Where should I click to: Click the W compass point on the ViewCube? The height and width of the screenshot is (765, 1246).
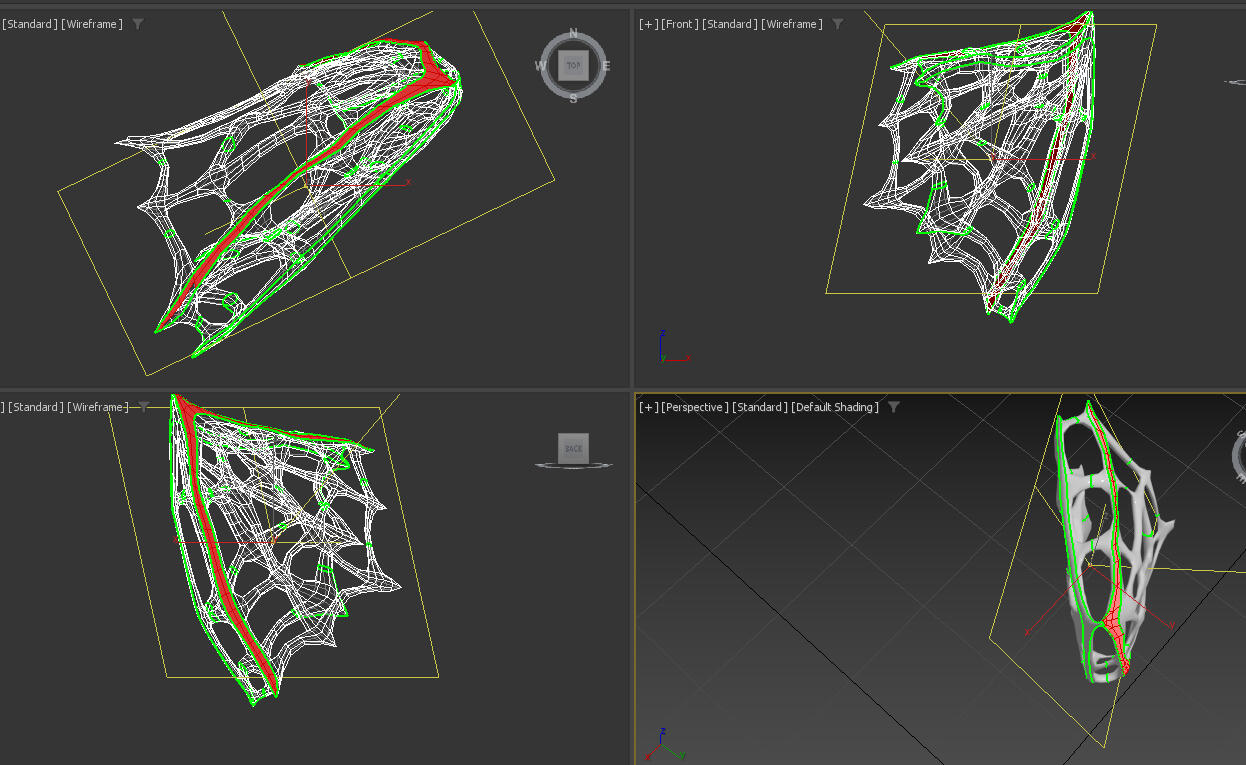[x=540, y=66]
